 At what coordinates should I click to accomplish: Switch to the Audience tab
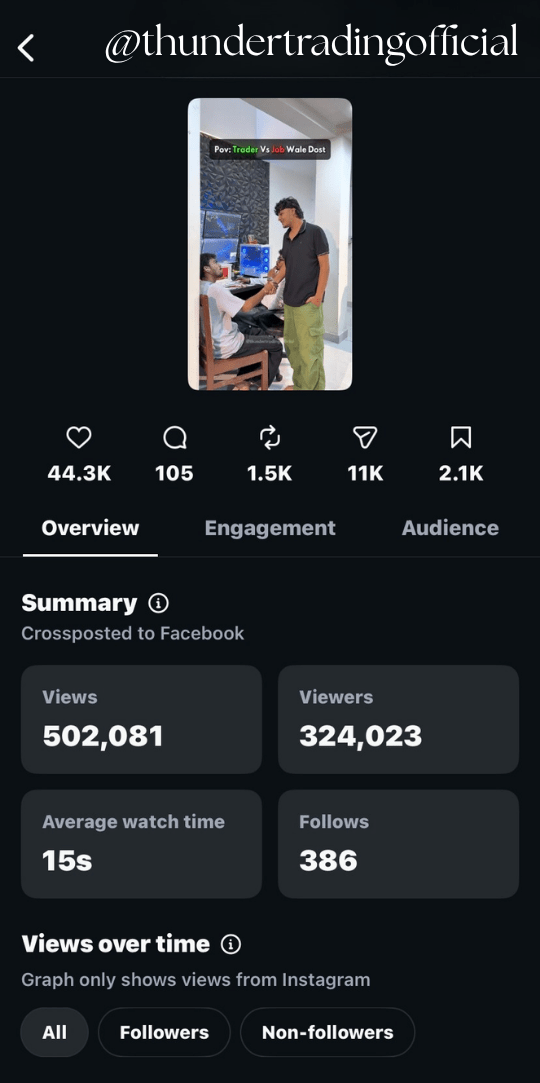450,528
